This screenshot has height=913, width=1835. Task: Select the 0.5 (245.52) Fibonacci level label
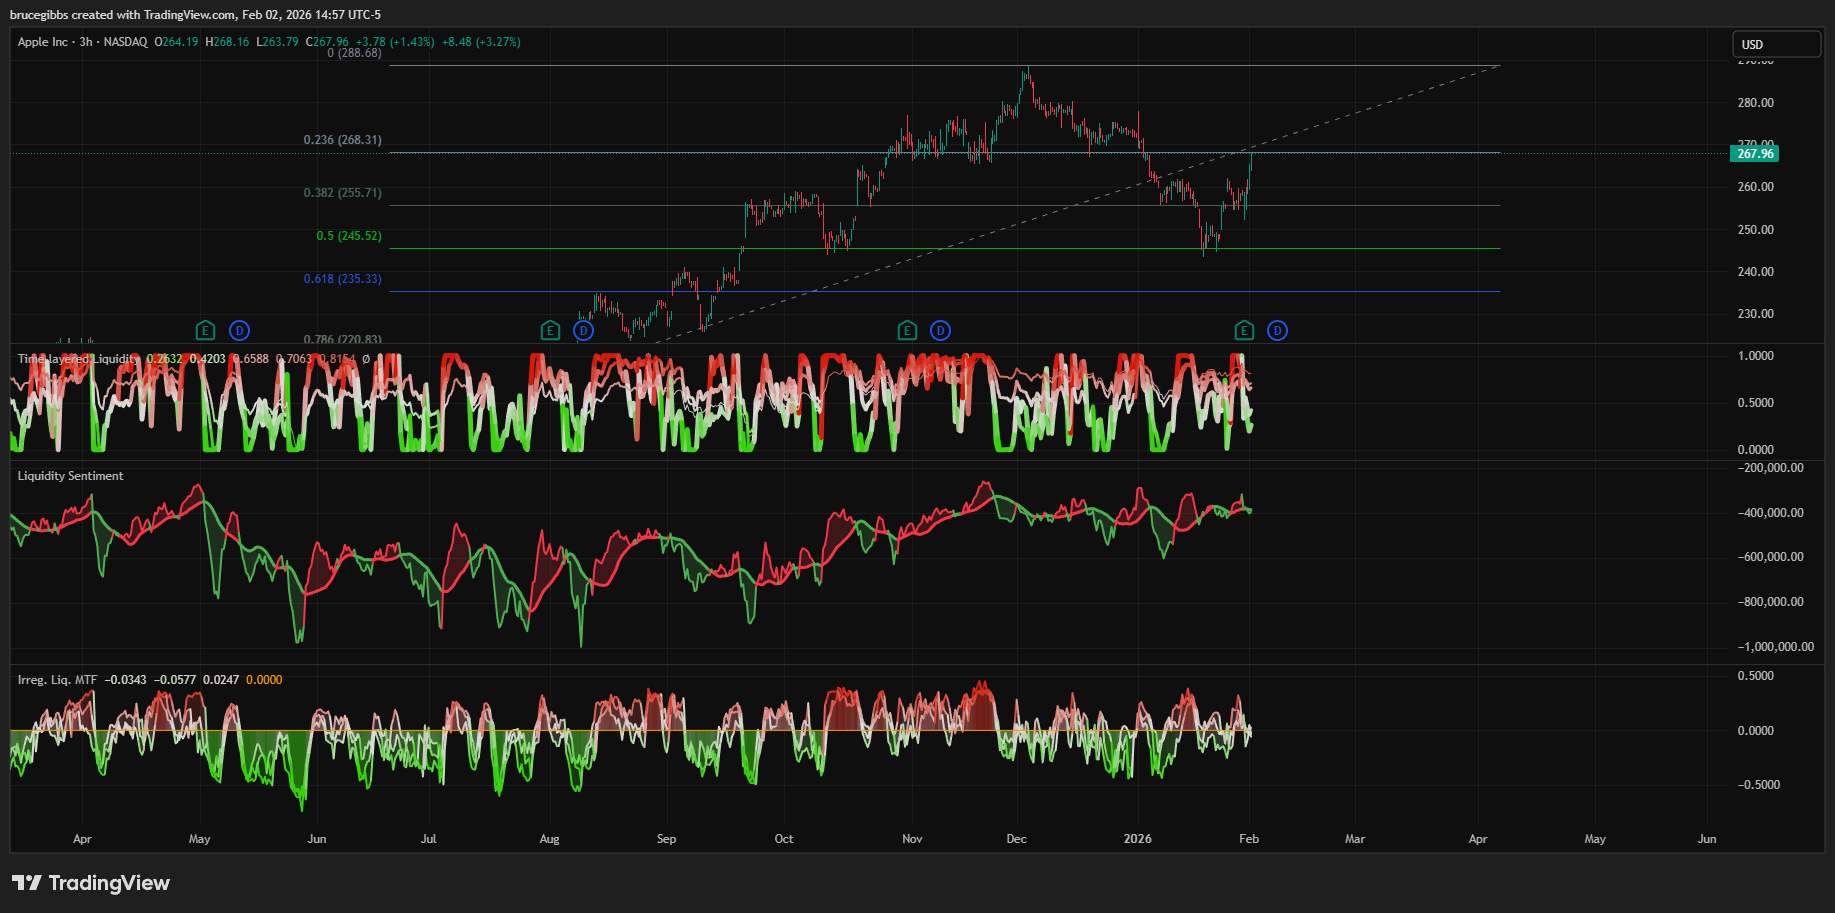coord(348,236)
